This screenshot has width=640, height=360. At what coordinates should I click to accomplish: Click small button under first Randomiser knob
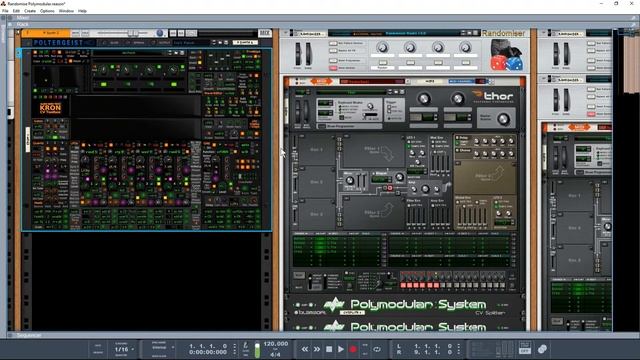point(382,62)
